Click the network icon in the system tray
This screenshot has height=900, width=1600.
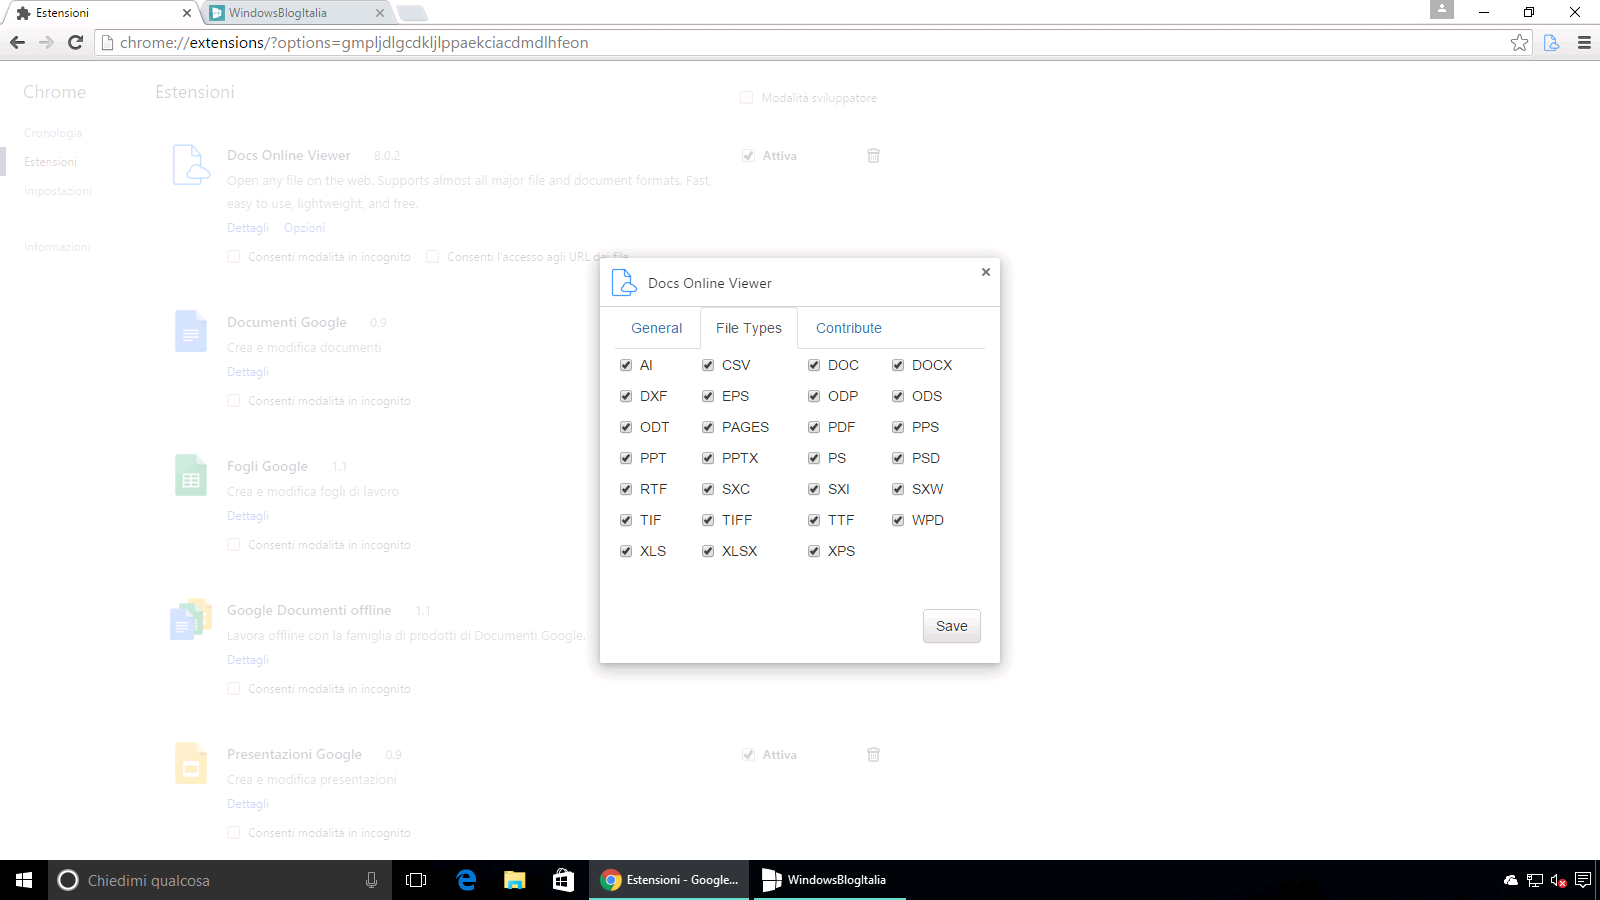pyautogui.click(x=1535, y=880)
